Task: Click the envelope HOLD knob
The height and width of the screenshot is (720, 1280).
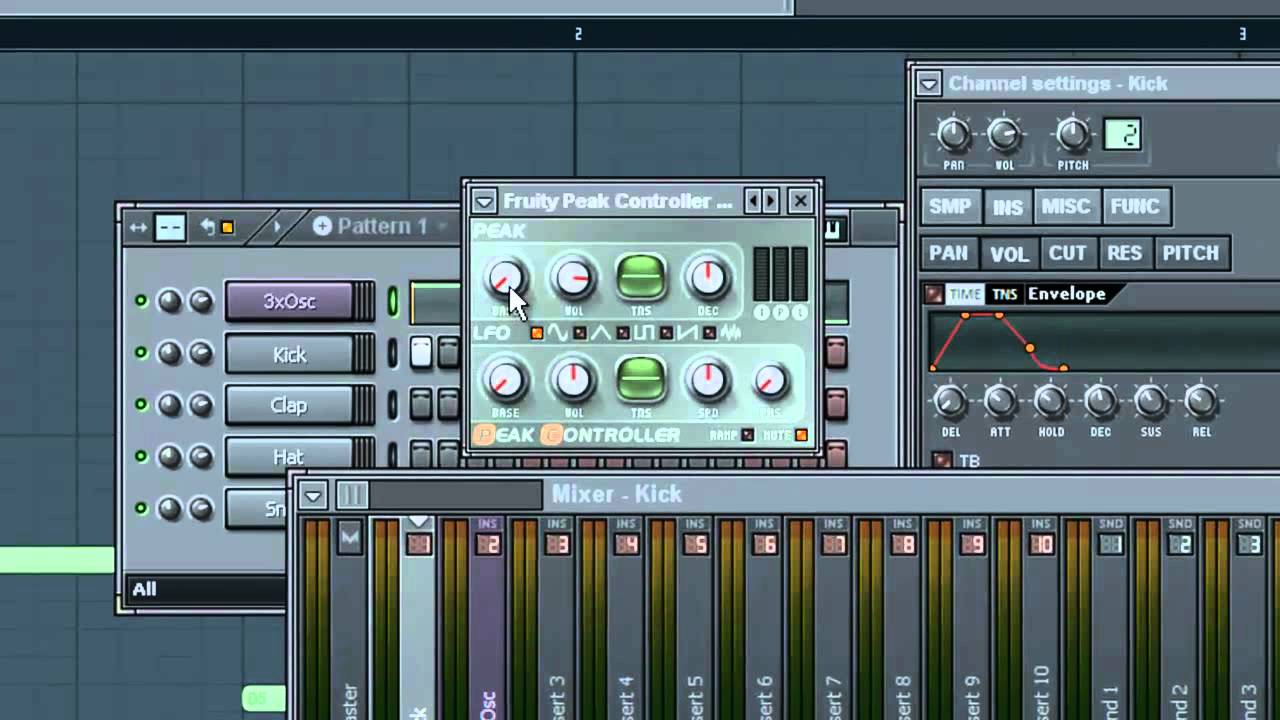Action: (x=1050, y=402)
